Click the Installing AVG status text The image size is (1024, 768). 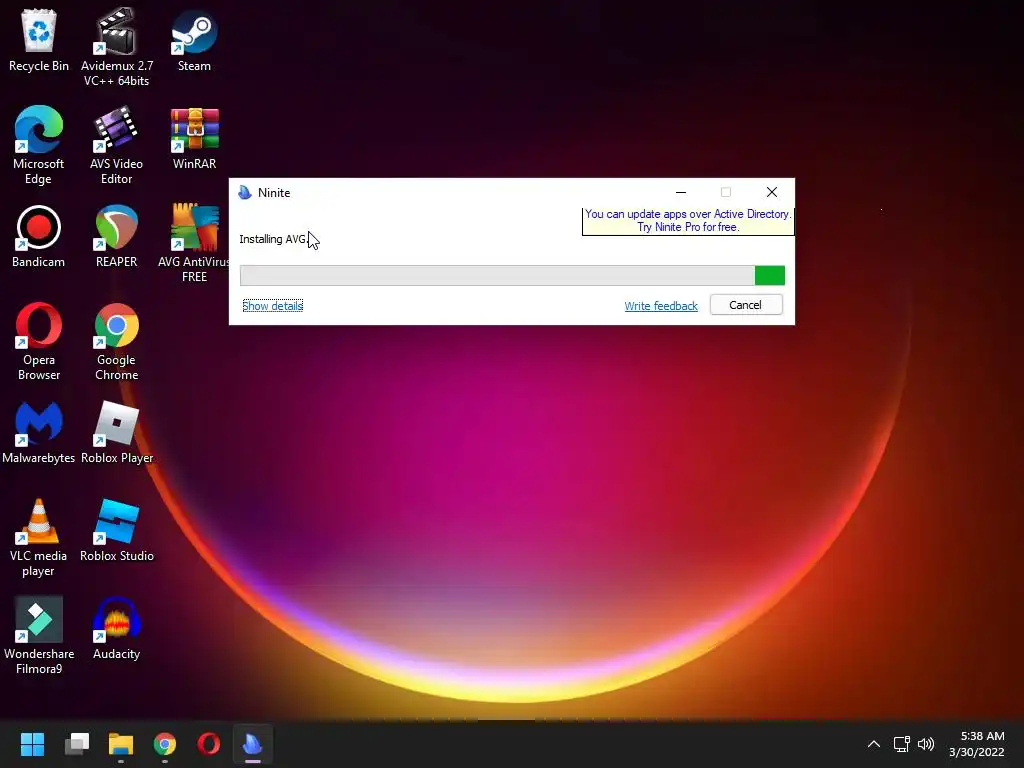click(x=273, y=239)
